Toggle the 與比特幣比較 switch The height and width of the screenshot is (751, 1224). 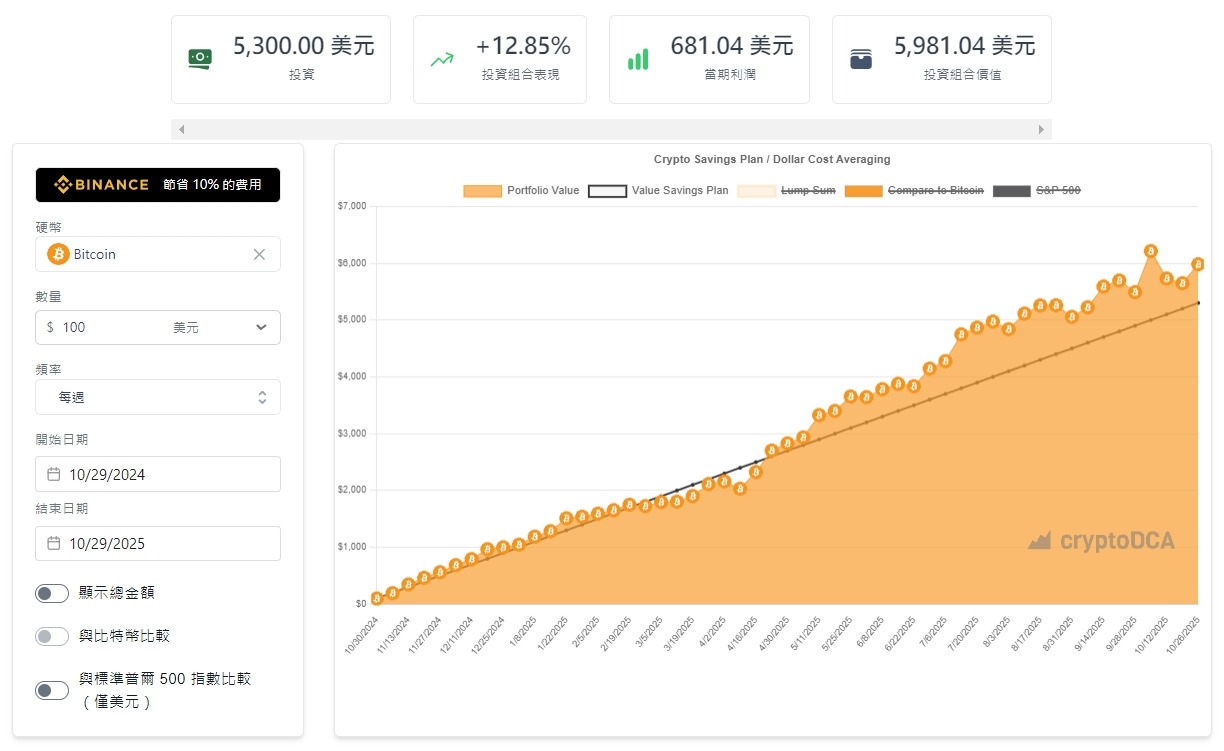point(52,636)
